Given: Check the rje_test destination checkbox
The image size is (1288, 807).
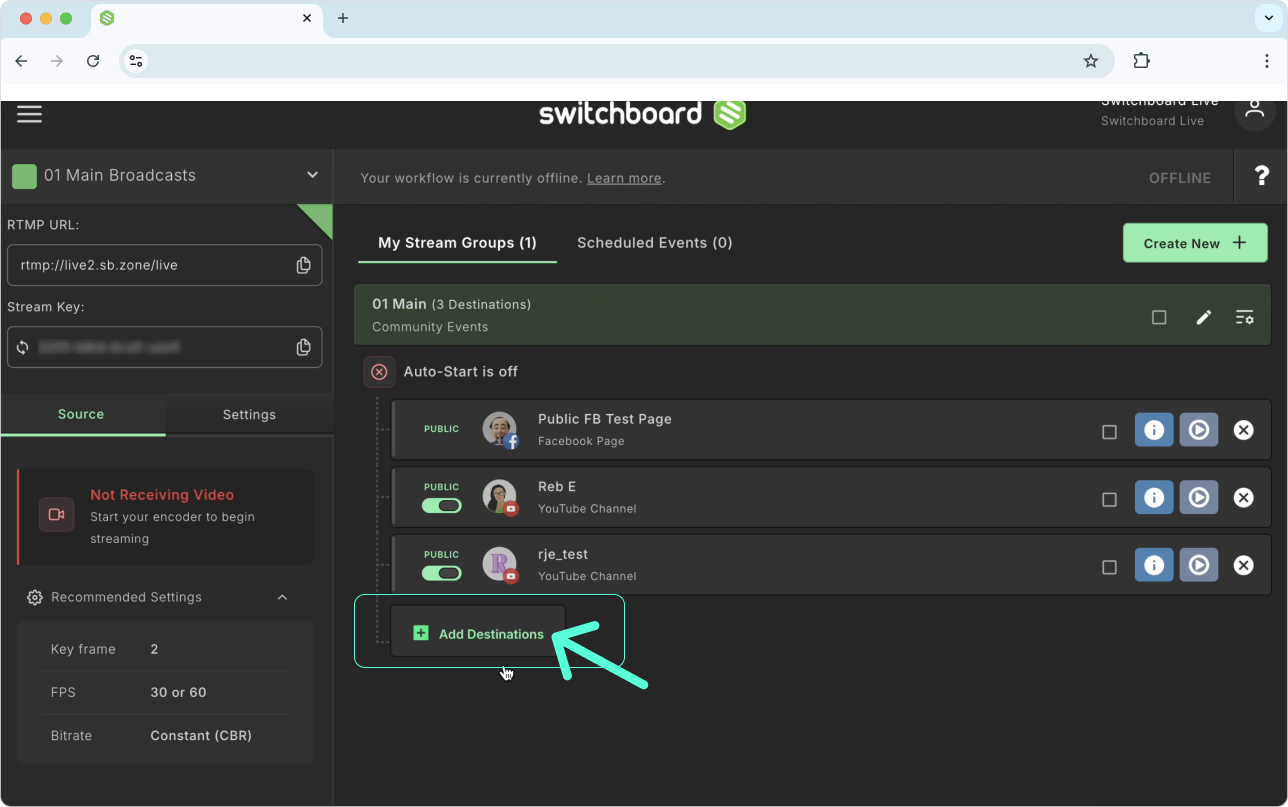Looking at the screenshot, I should [1109, 567].
